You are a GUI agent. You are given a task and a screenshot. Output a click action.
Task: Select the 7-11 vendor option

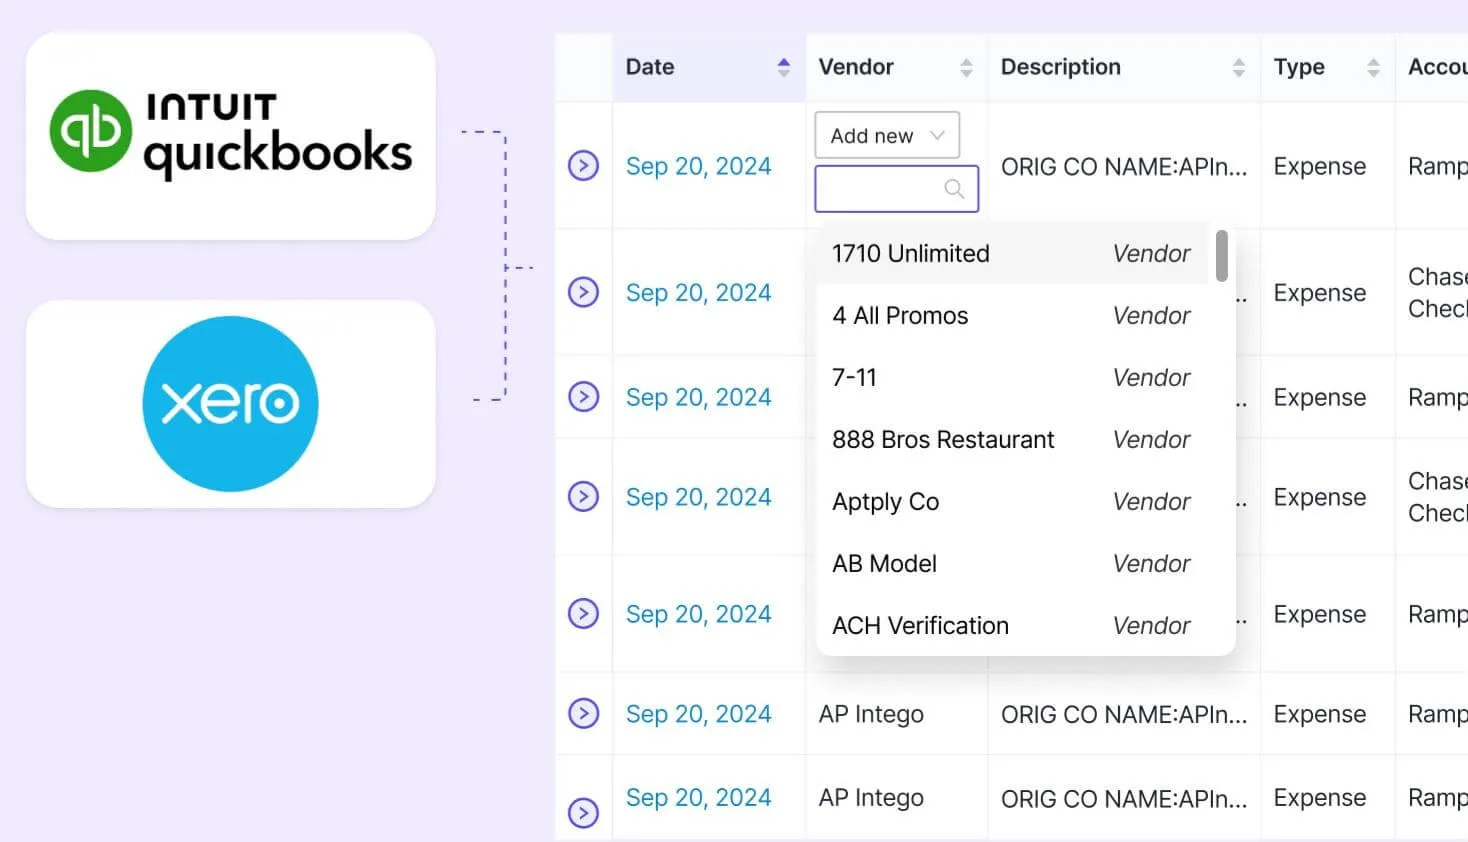1012,377
